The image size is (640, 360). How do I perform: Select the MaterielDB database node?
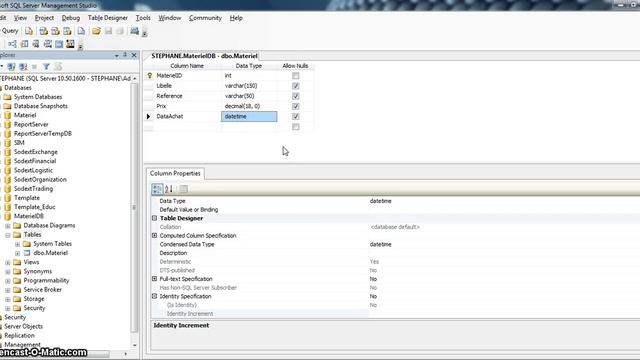[29, 216]
